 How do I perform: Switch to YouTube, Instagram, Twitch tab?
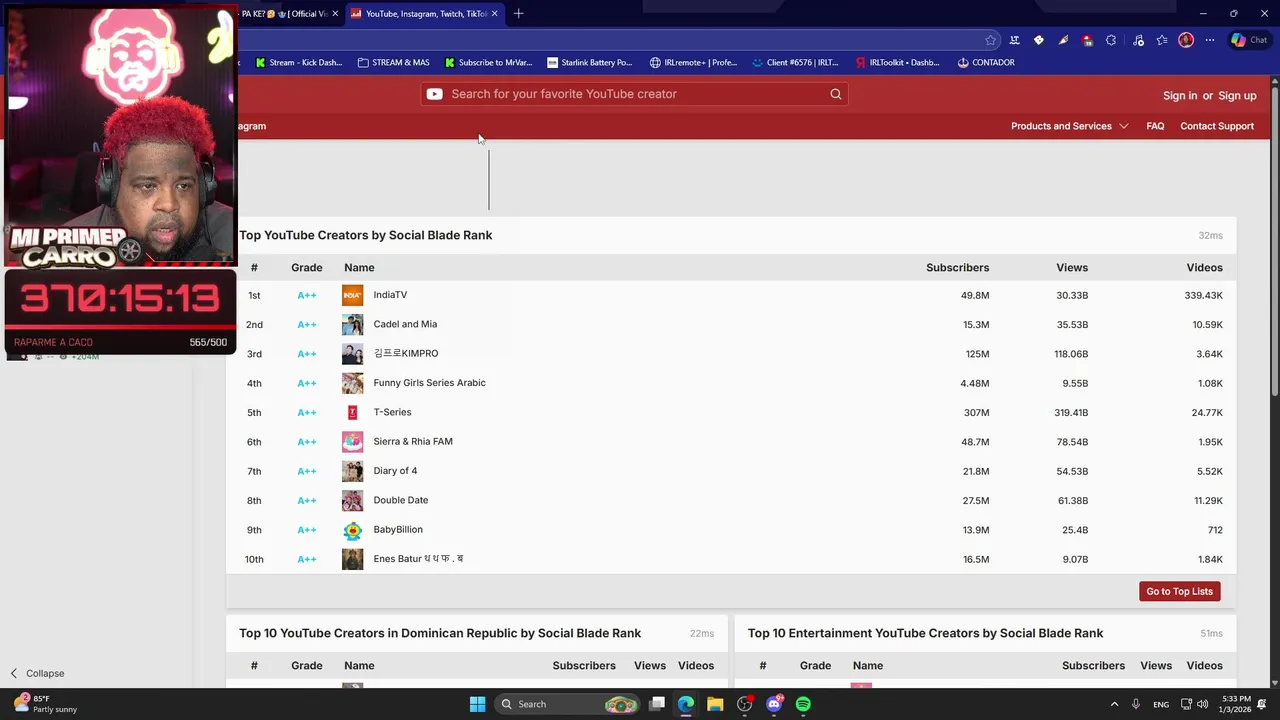point(425,13)
